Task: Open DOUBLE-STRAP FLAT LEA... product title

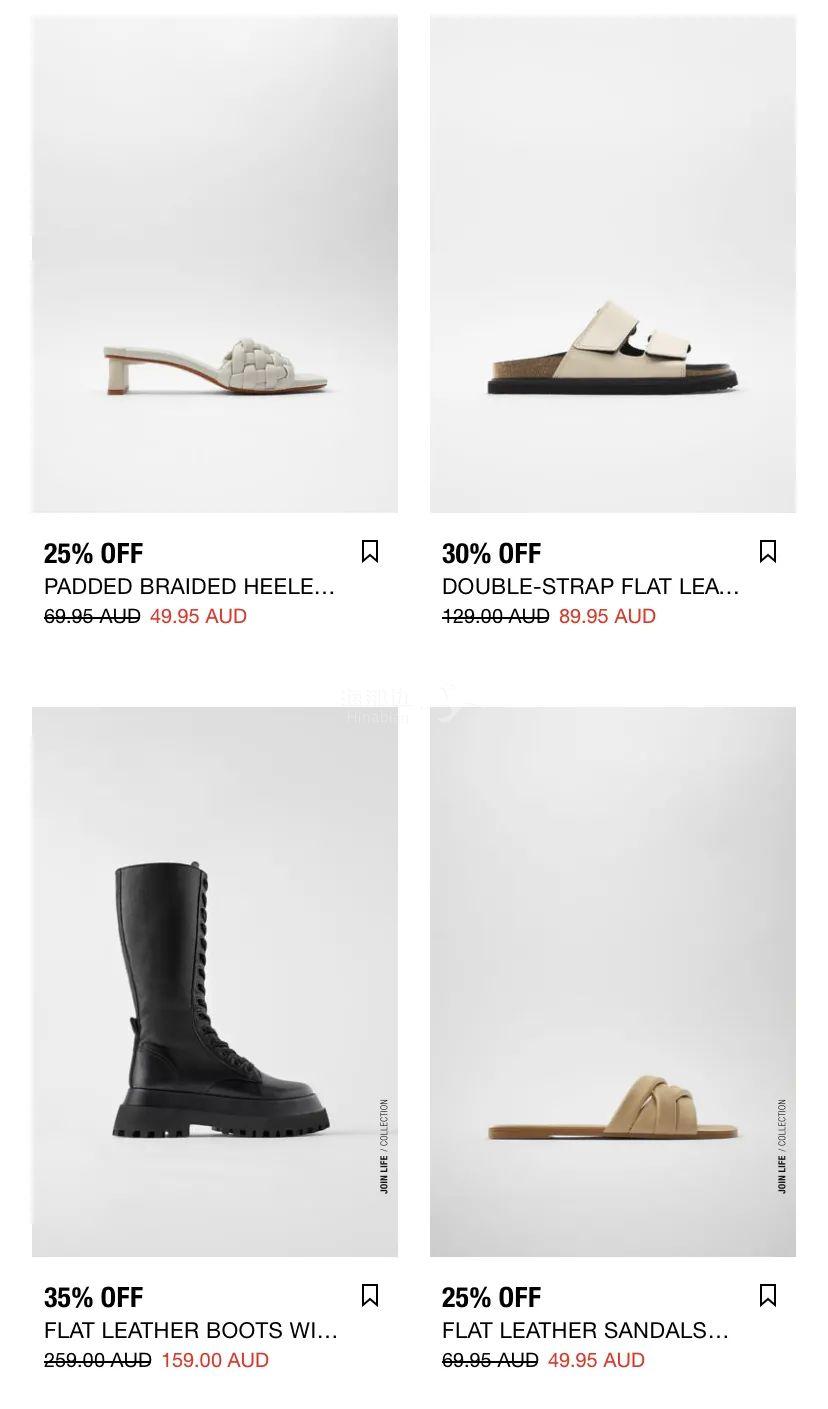Action: pyautogui.click(x=590, y=586)
